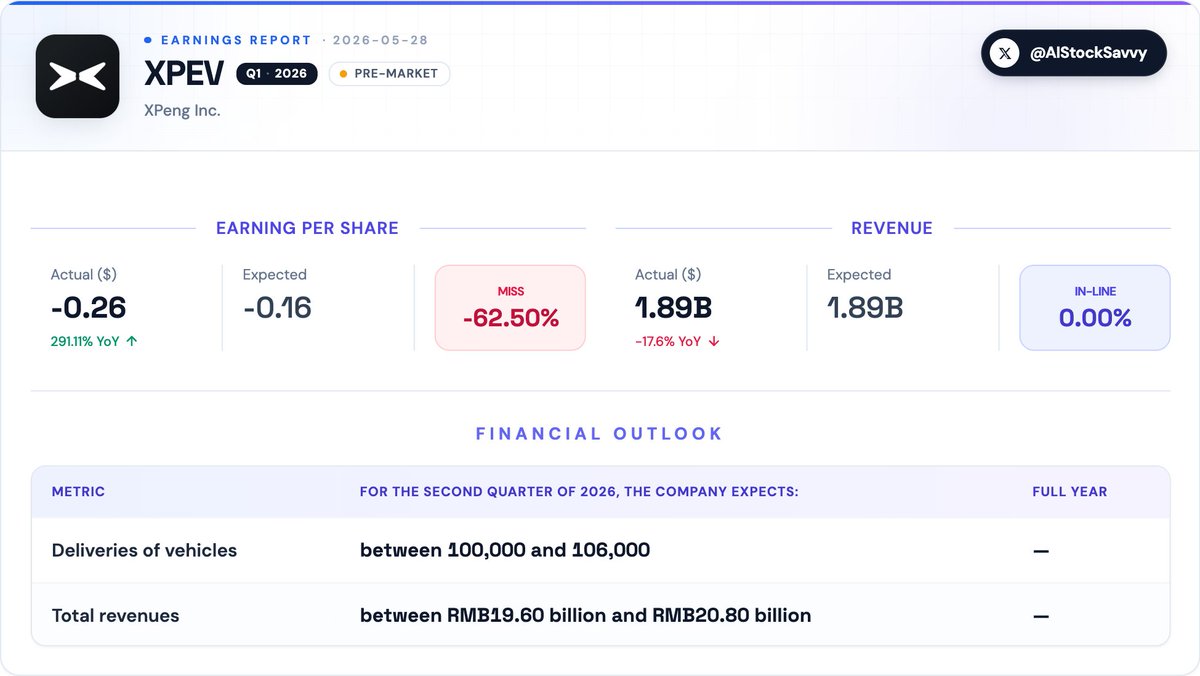Click the XPeng Inc. company name
The width and height of the screenshot is (1200, 676).
(182, 110)
